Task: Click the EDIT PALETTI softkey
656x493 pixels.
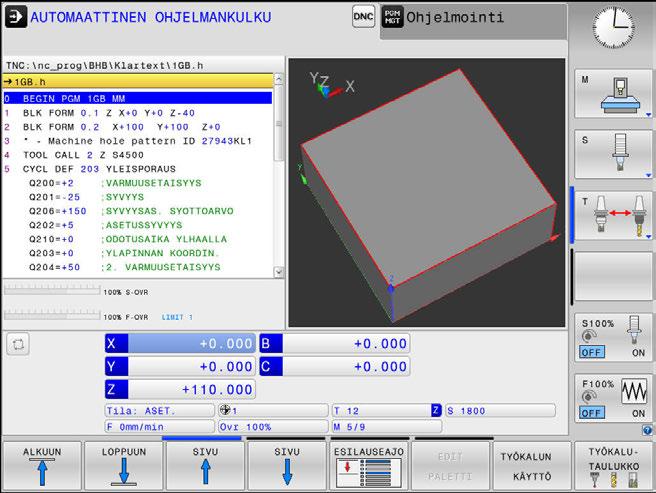Action: click(450, 465)
